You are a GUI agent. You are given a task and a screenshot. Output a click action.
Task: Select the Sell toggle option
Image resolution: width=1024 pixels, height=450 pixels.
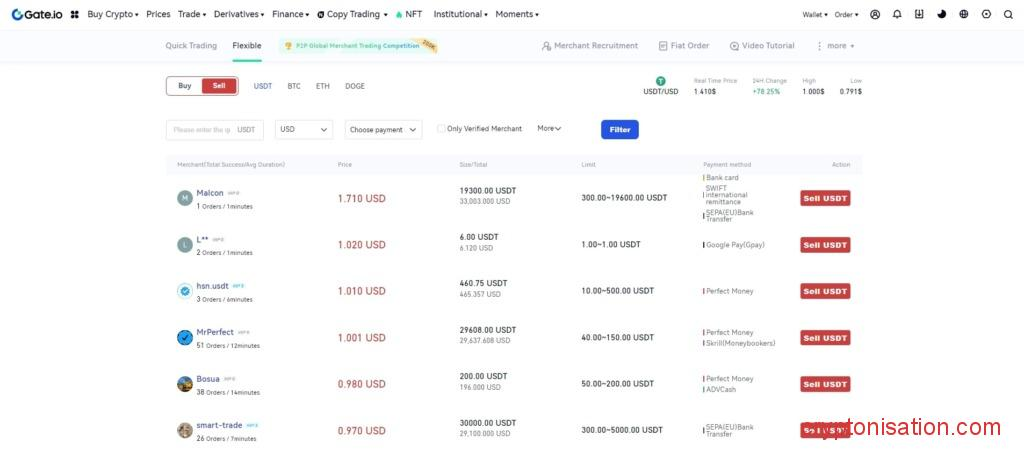click(x=219, y=86)
